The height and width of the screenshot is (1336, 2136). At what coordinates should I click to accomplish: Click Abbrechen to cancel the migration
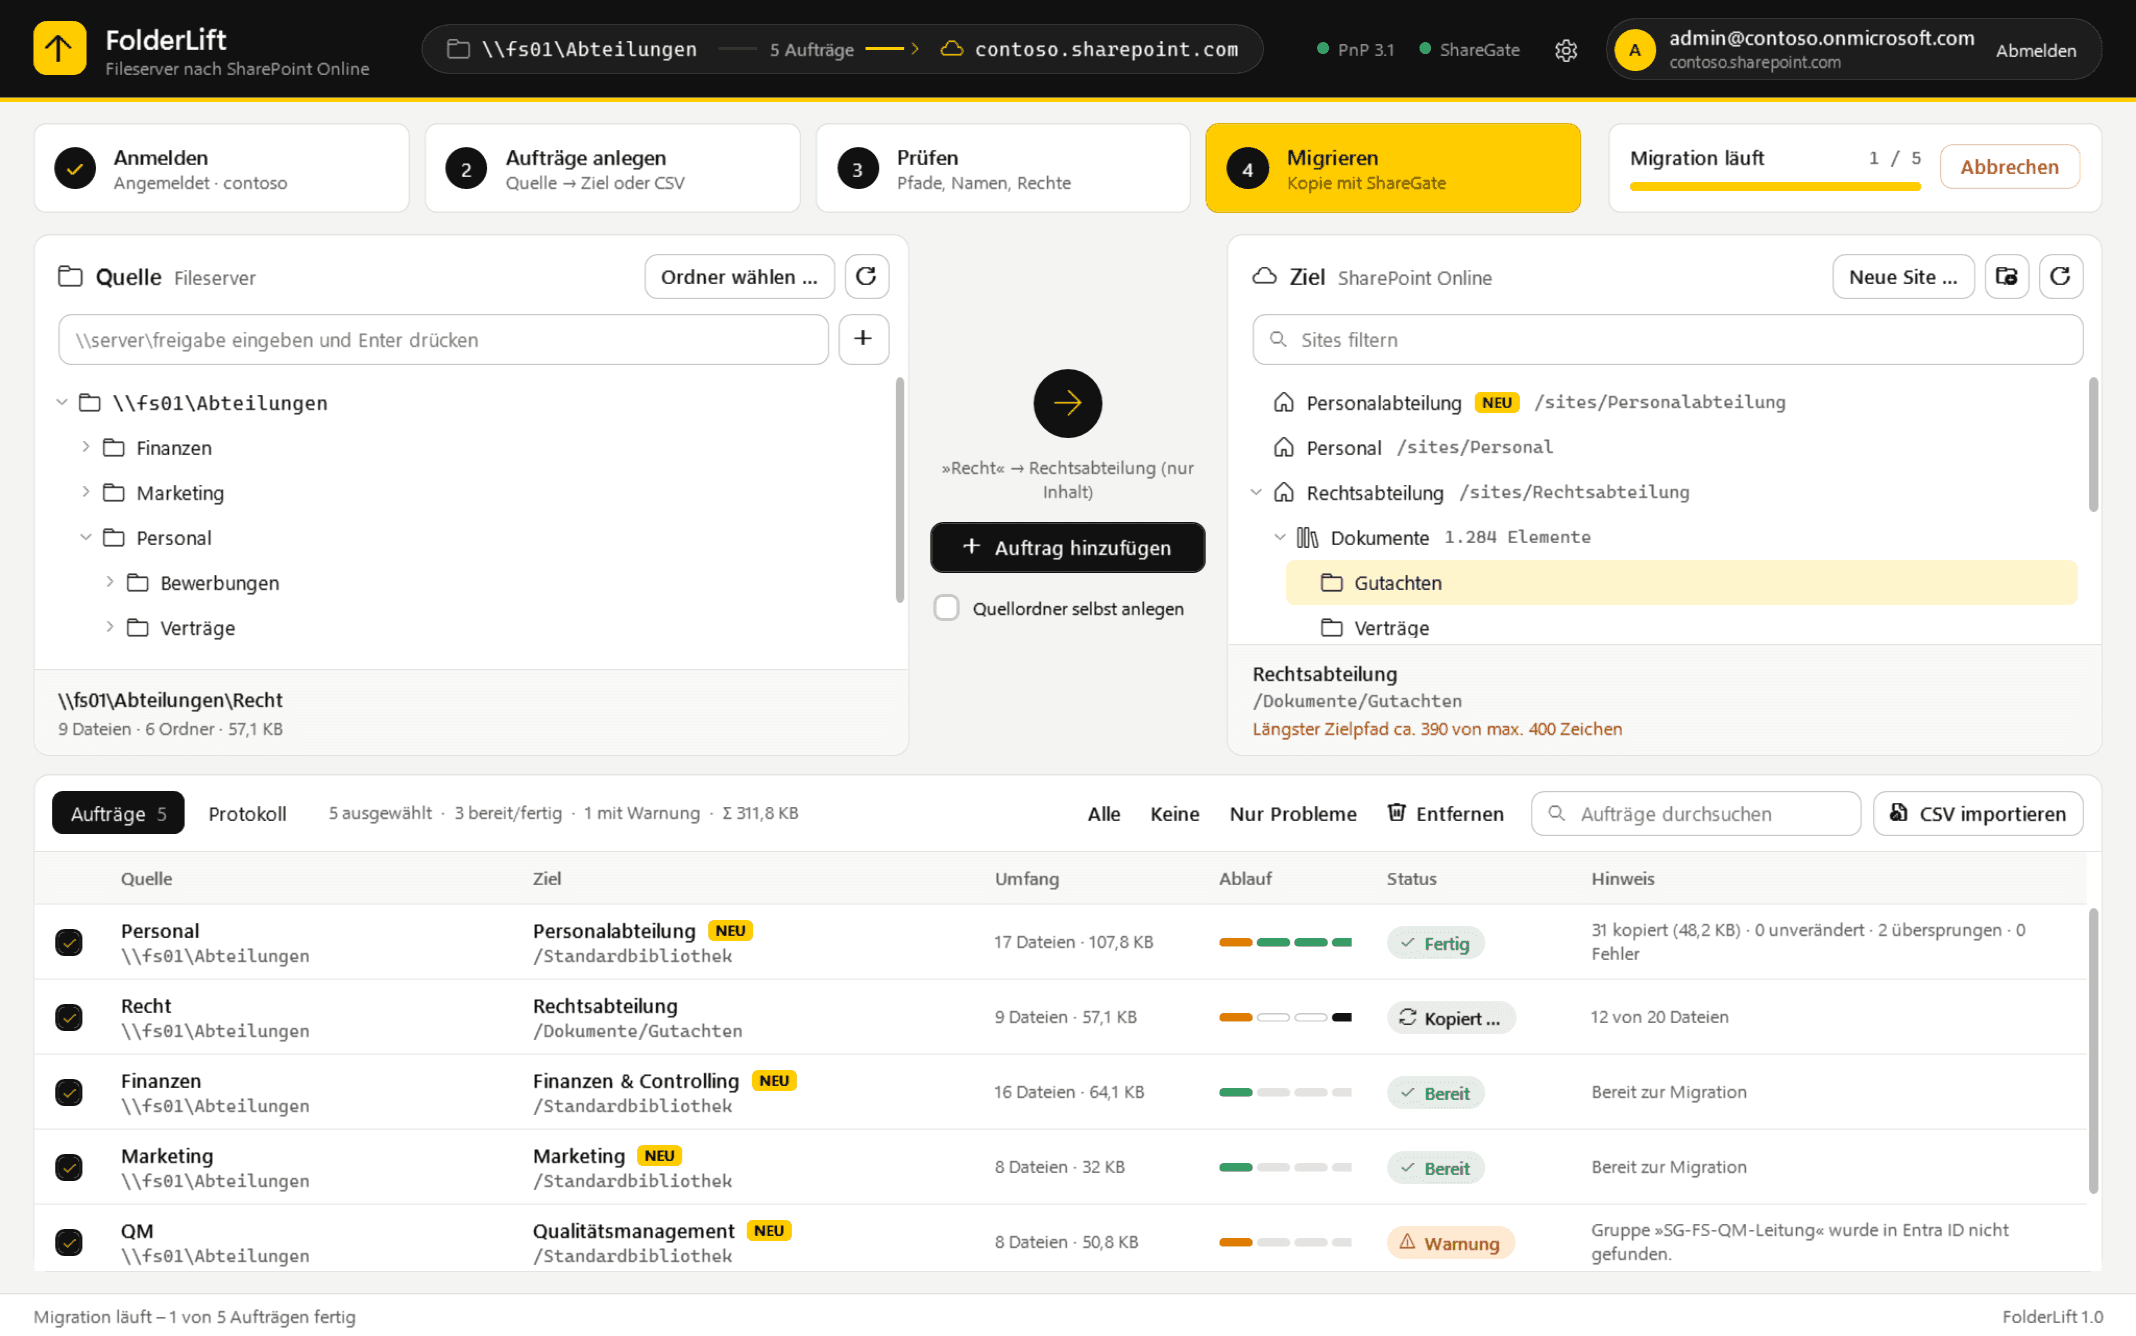2009,167
